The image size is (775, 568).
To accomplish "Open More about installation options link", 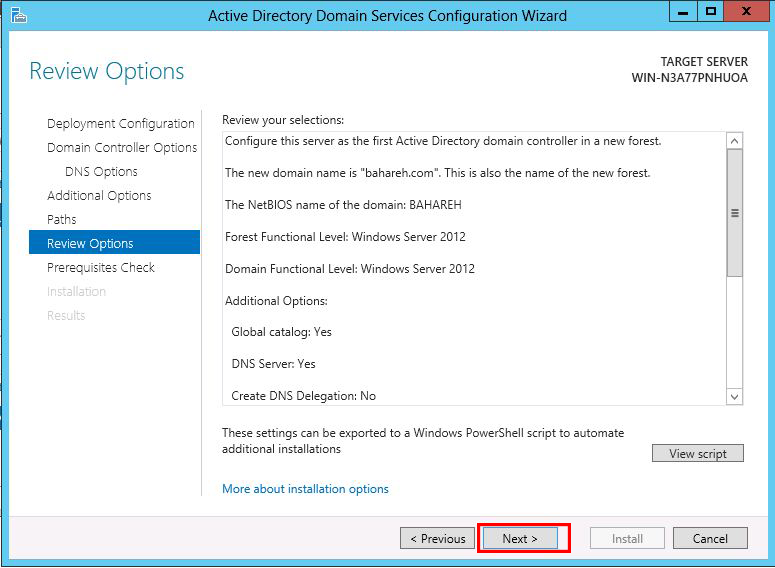I will point(305,489).
